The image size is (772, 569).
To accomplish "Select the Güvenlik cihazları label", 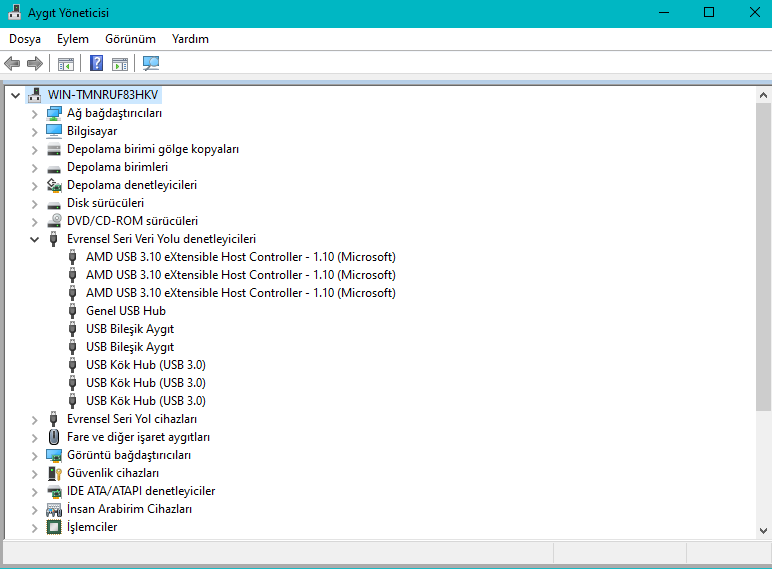I will (113, 473).
